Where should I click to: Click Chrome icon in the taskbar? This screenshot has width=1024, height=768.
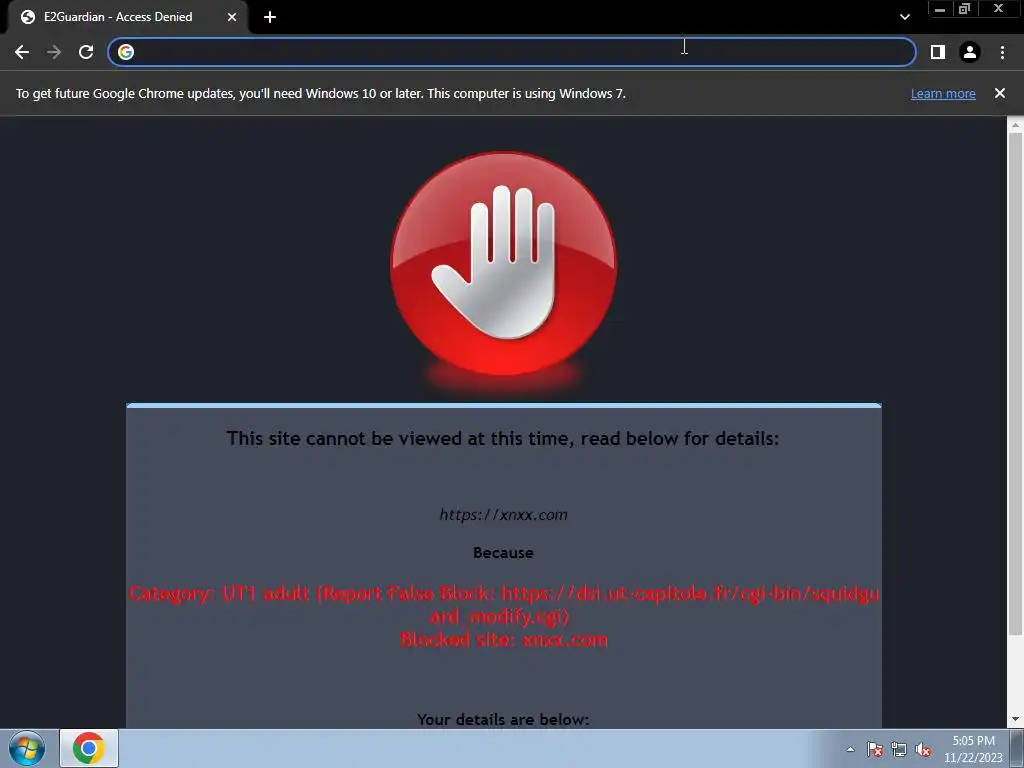point(89,748)
